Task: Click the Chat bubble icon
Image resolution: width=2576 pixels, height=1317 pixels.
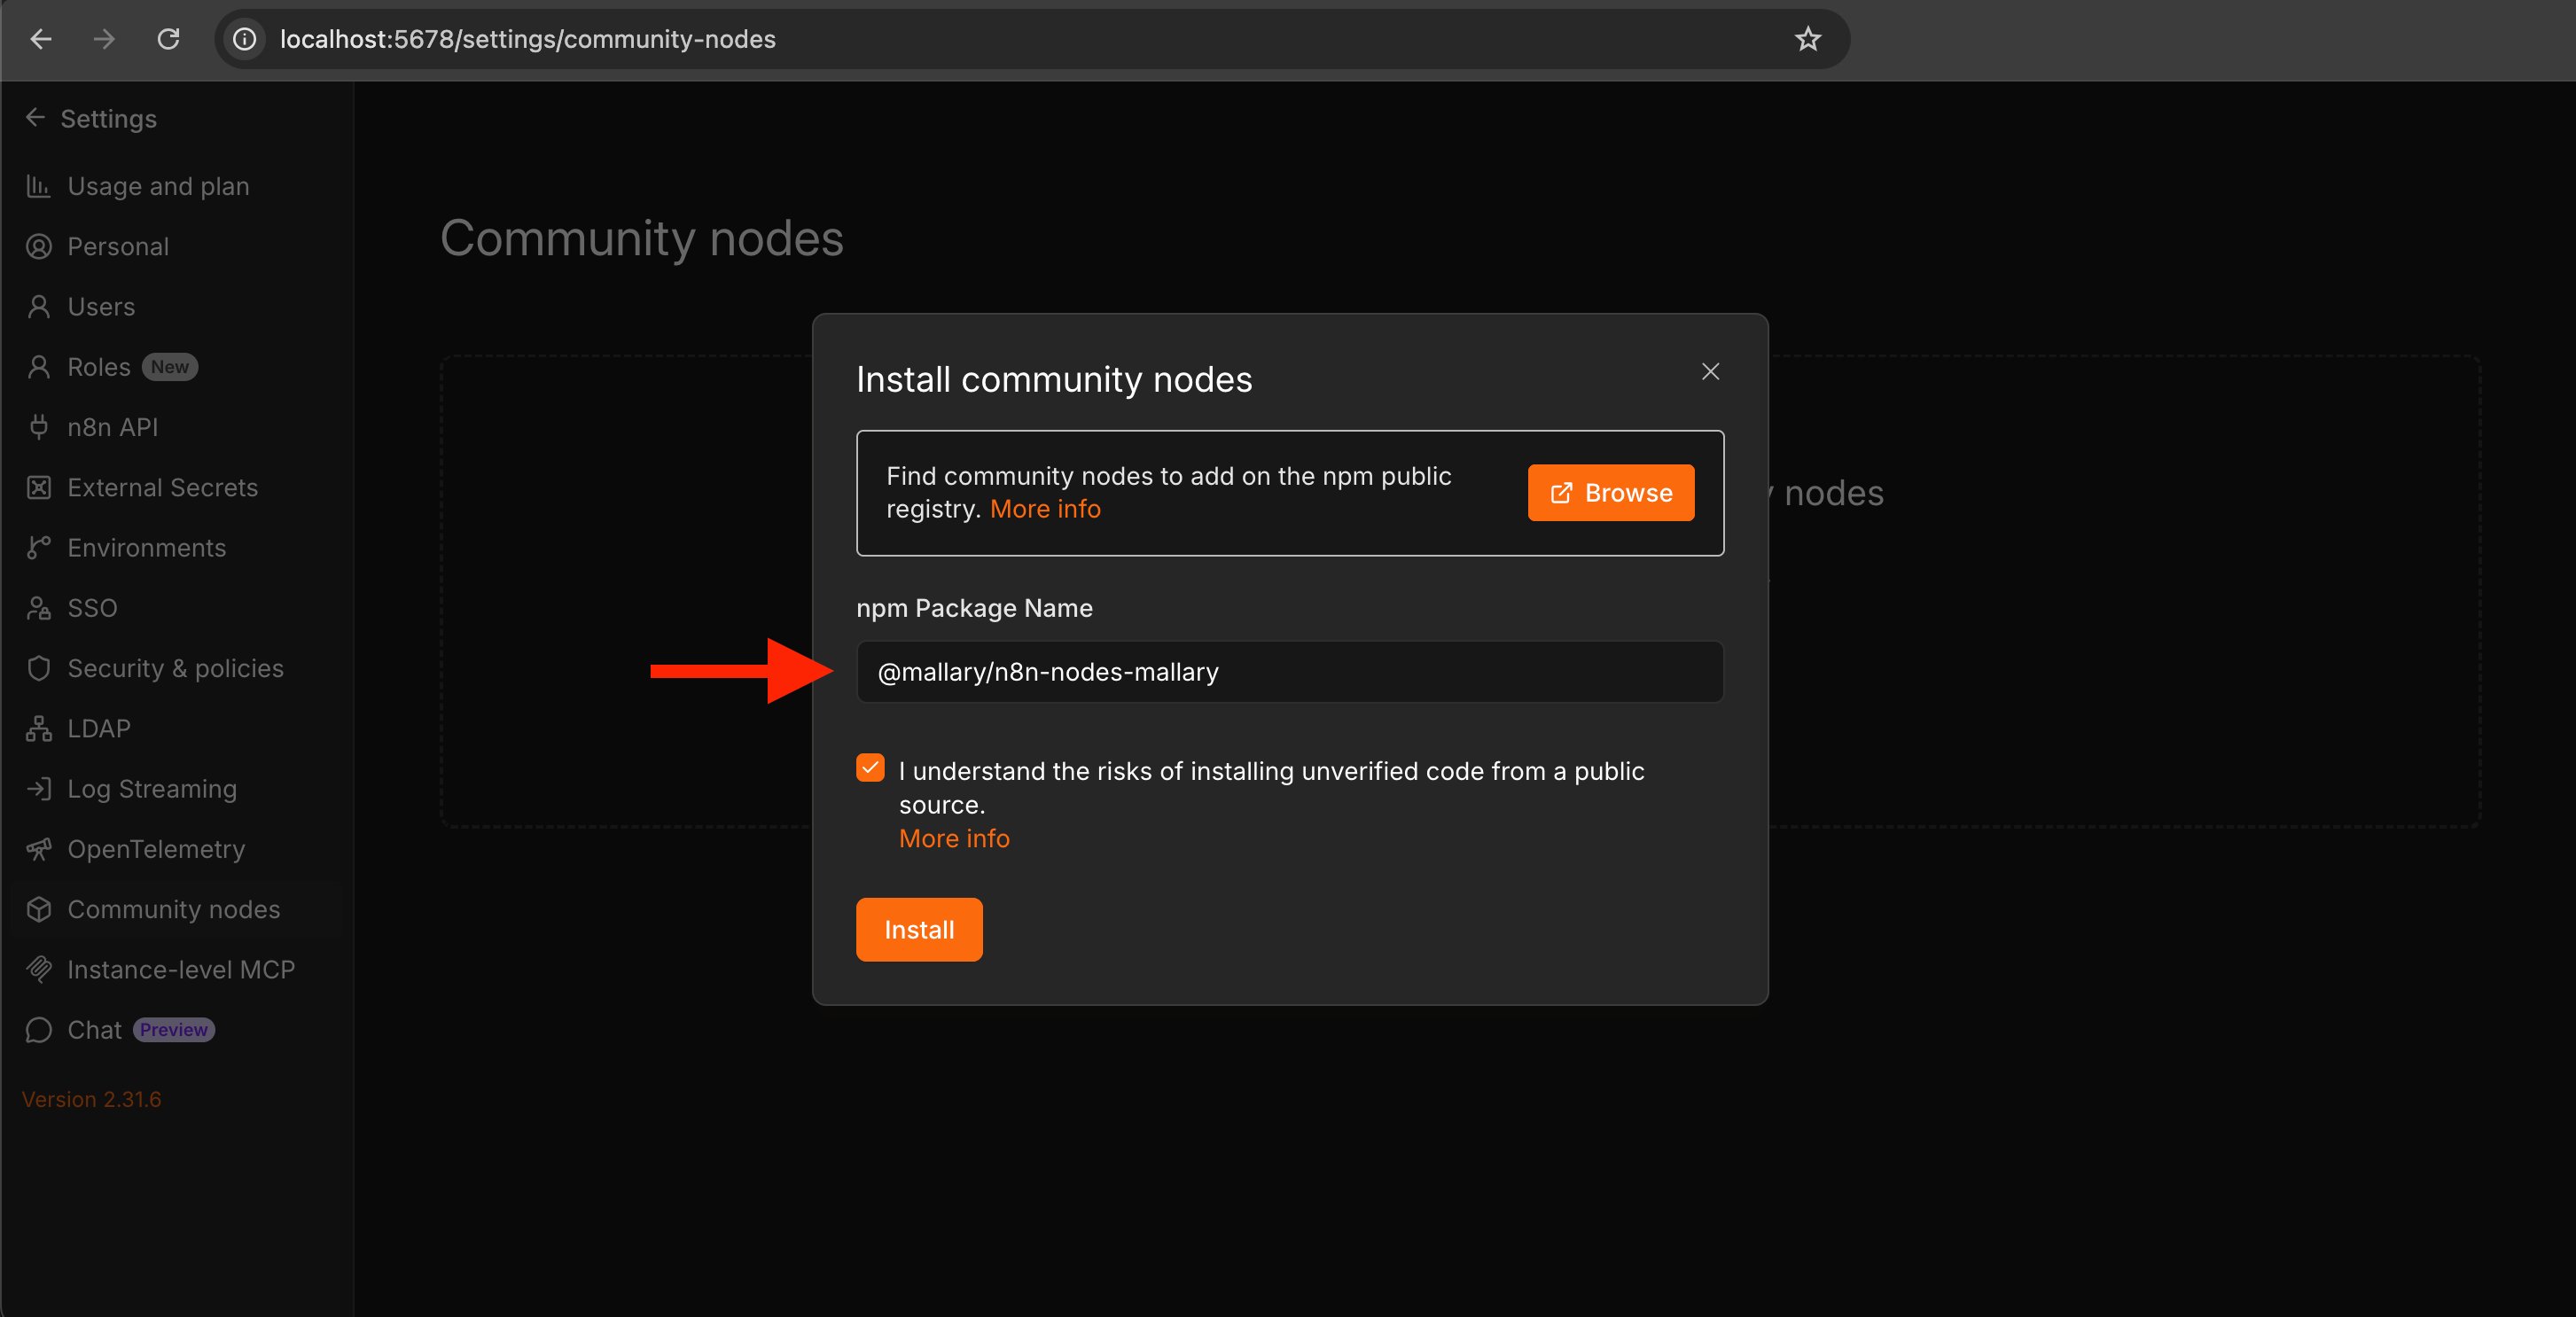Action: (39, 1030)
